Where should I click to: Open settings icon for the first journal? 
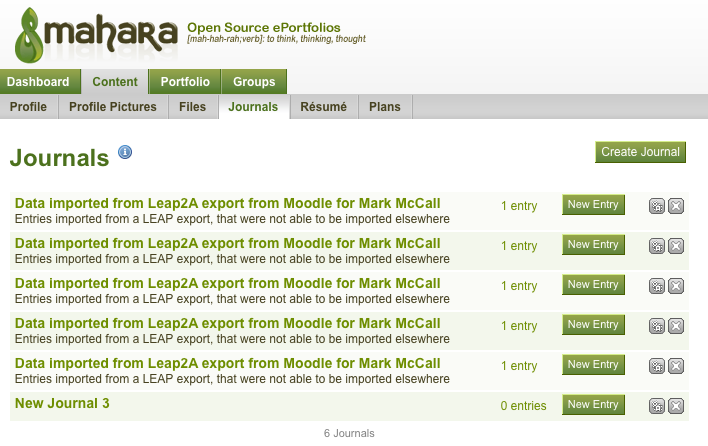click(x=657, y=206)
